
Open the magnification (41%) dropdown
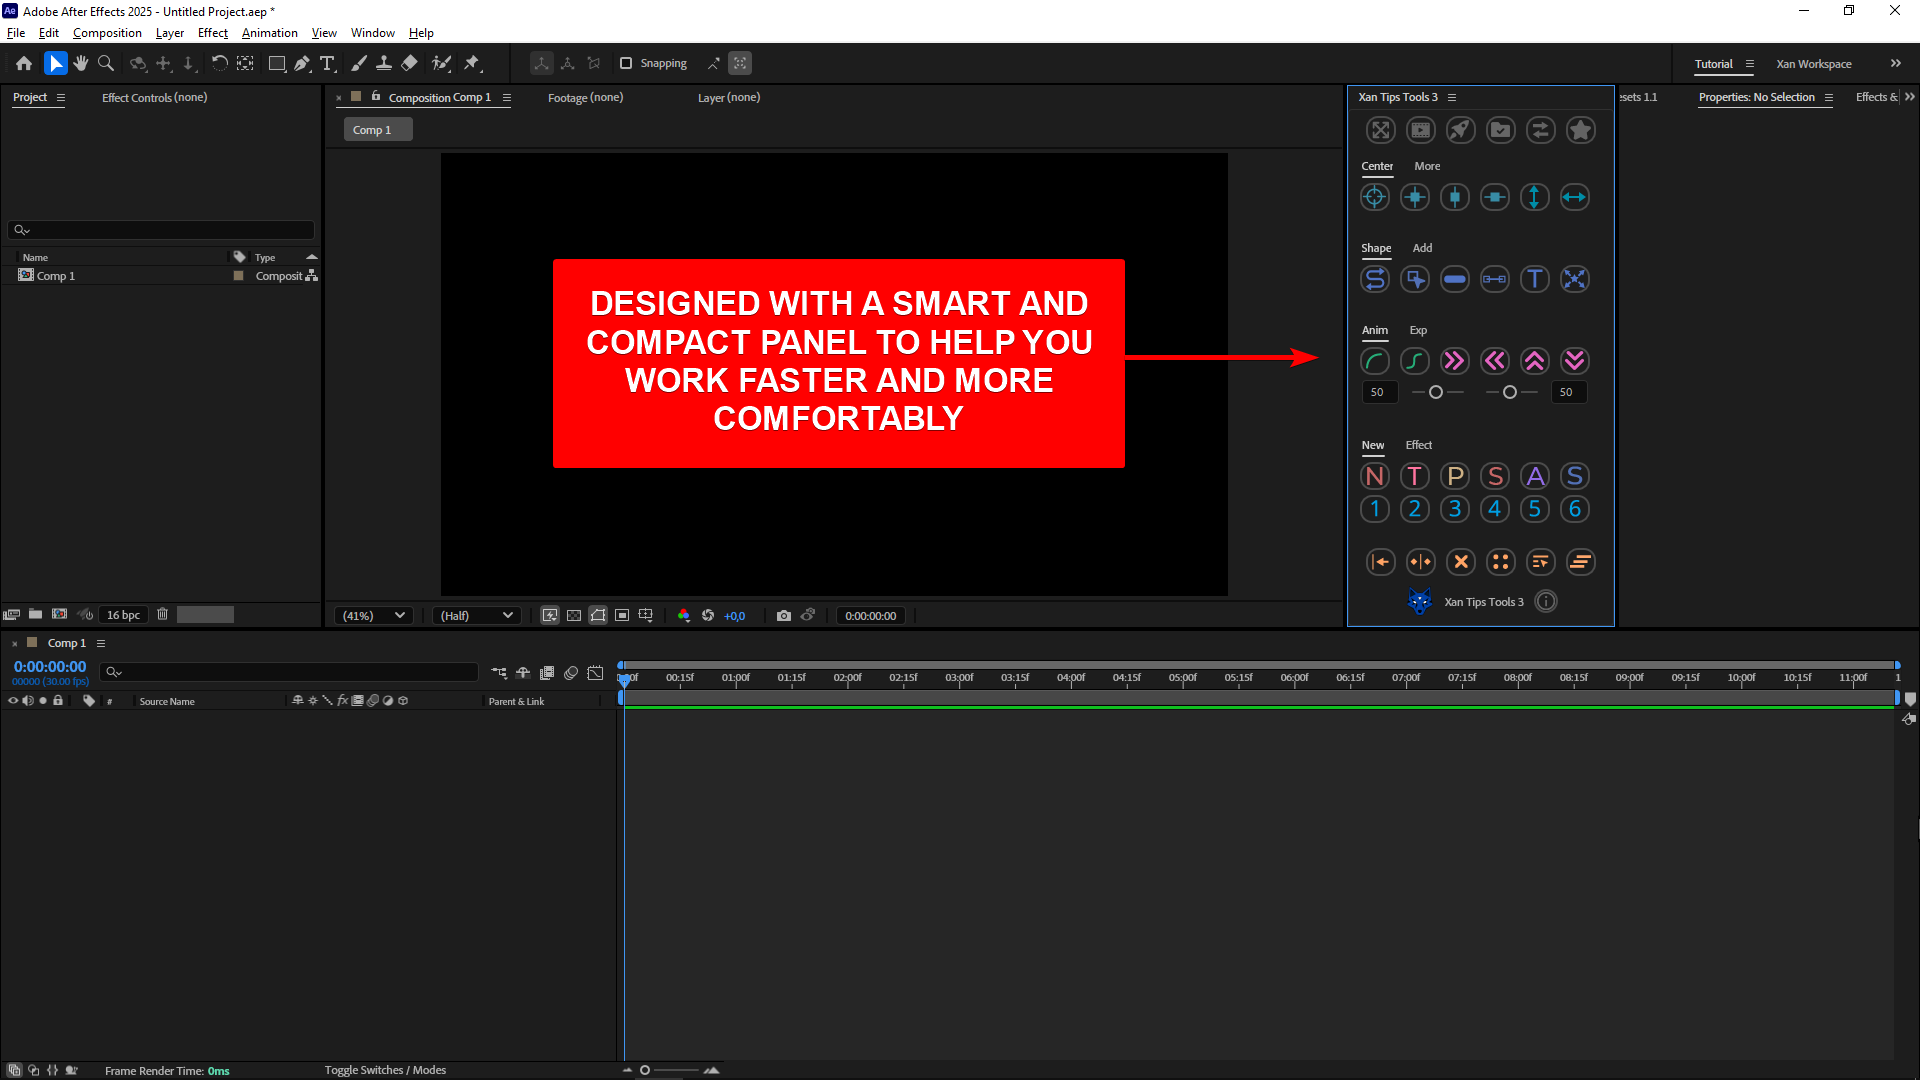point(373,615)
